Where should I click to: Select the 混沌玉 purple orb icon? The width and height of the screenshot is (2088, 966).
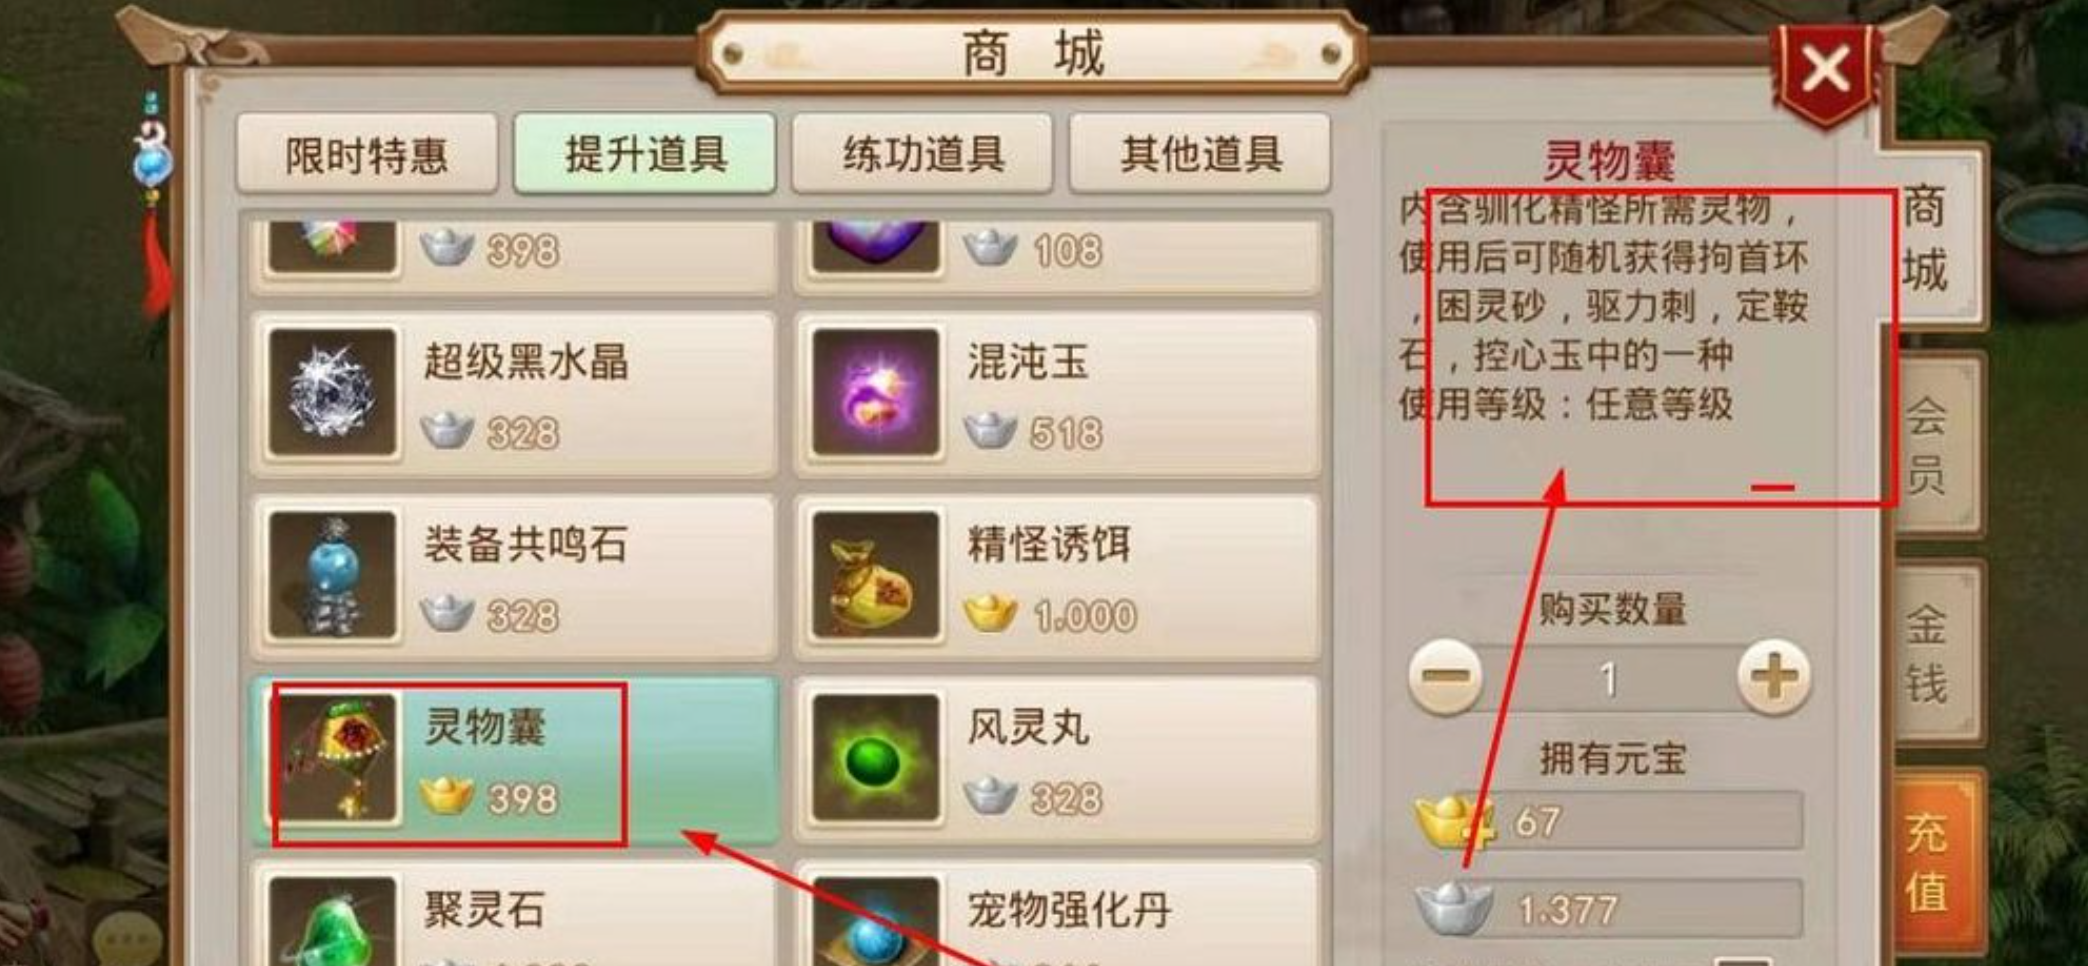(x=876, y=393)
